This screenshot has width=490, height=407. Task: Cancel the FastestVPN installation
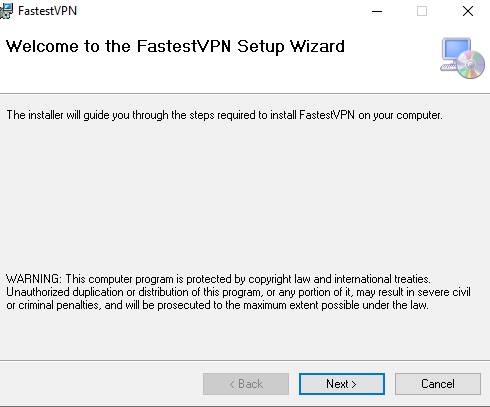point(438,384)
